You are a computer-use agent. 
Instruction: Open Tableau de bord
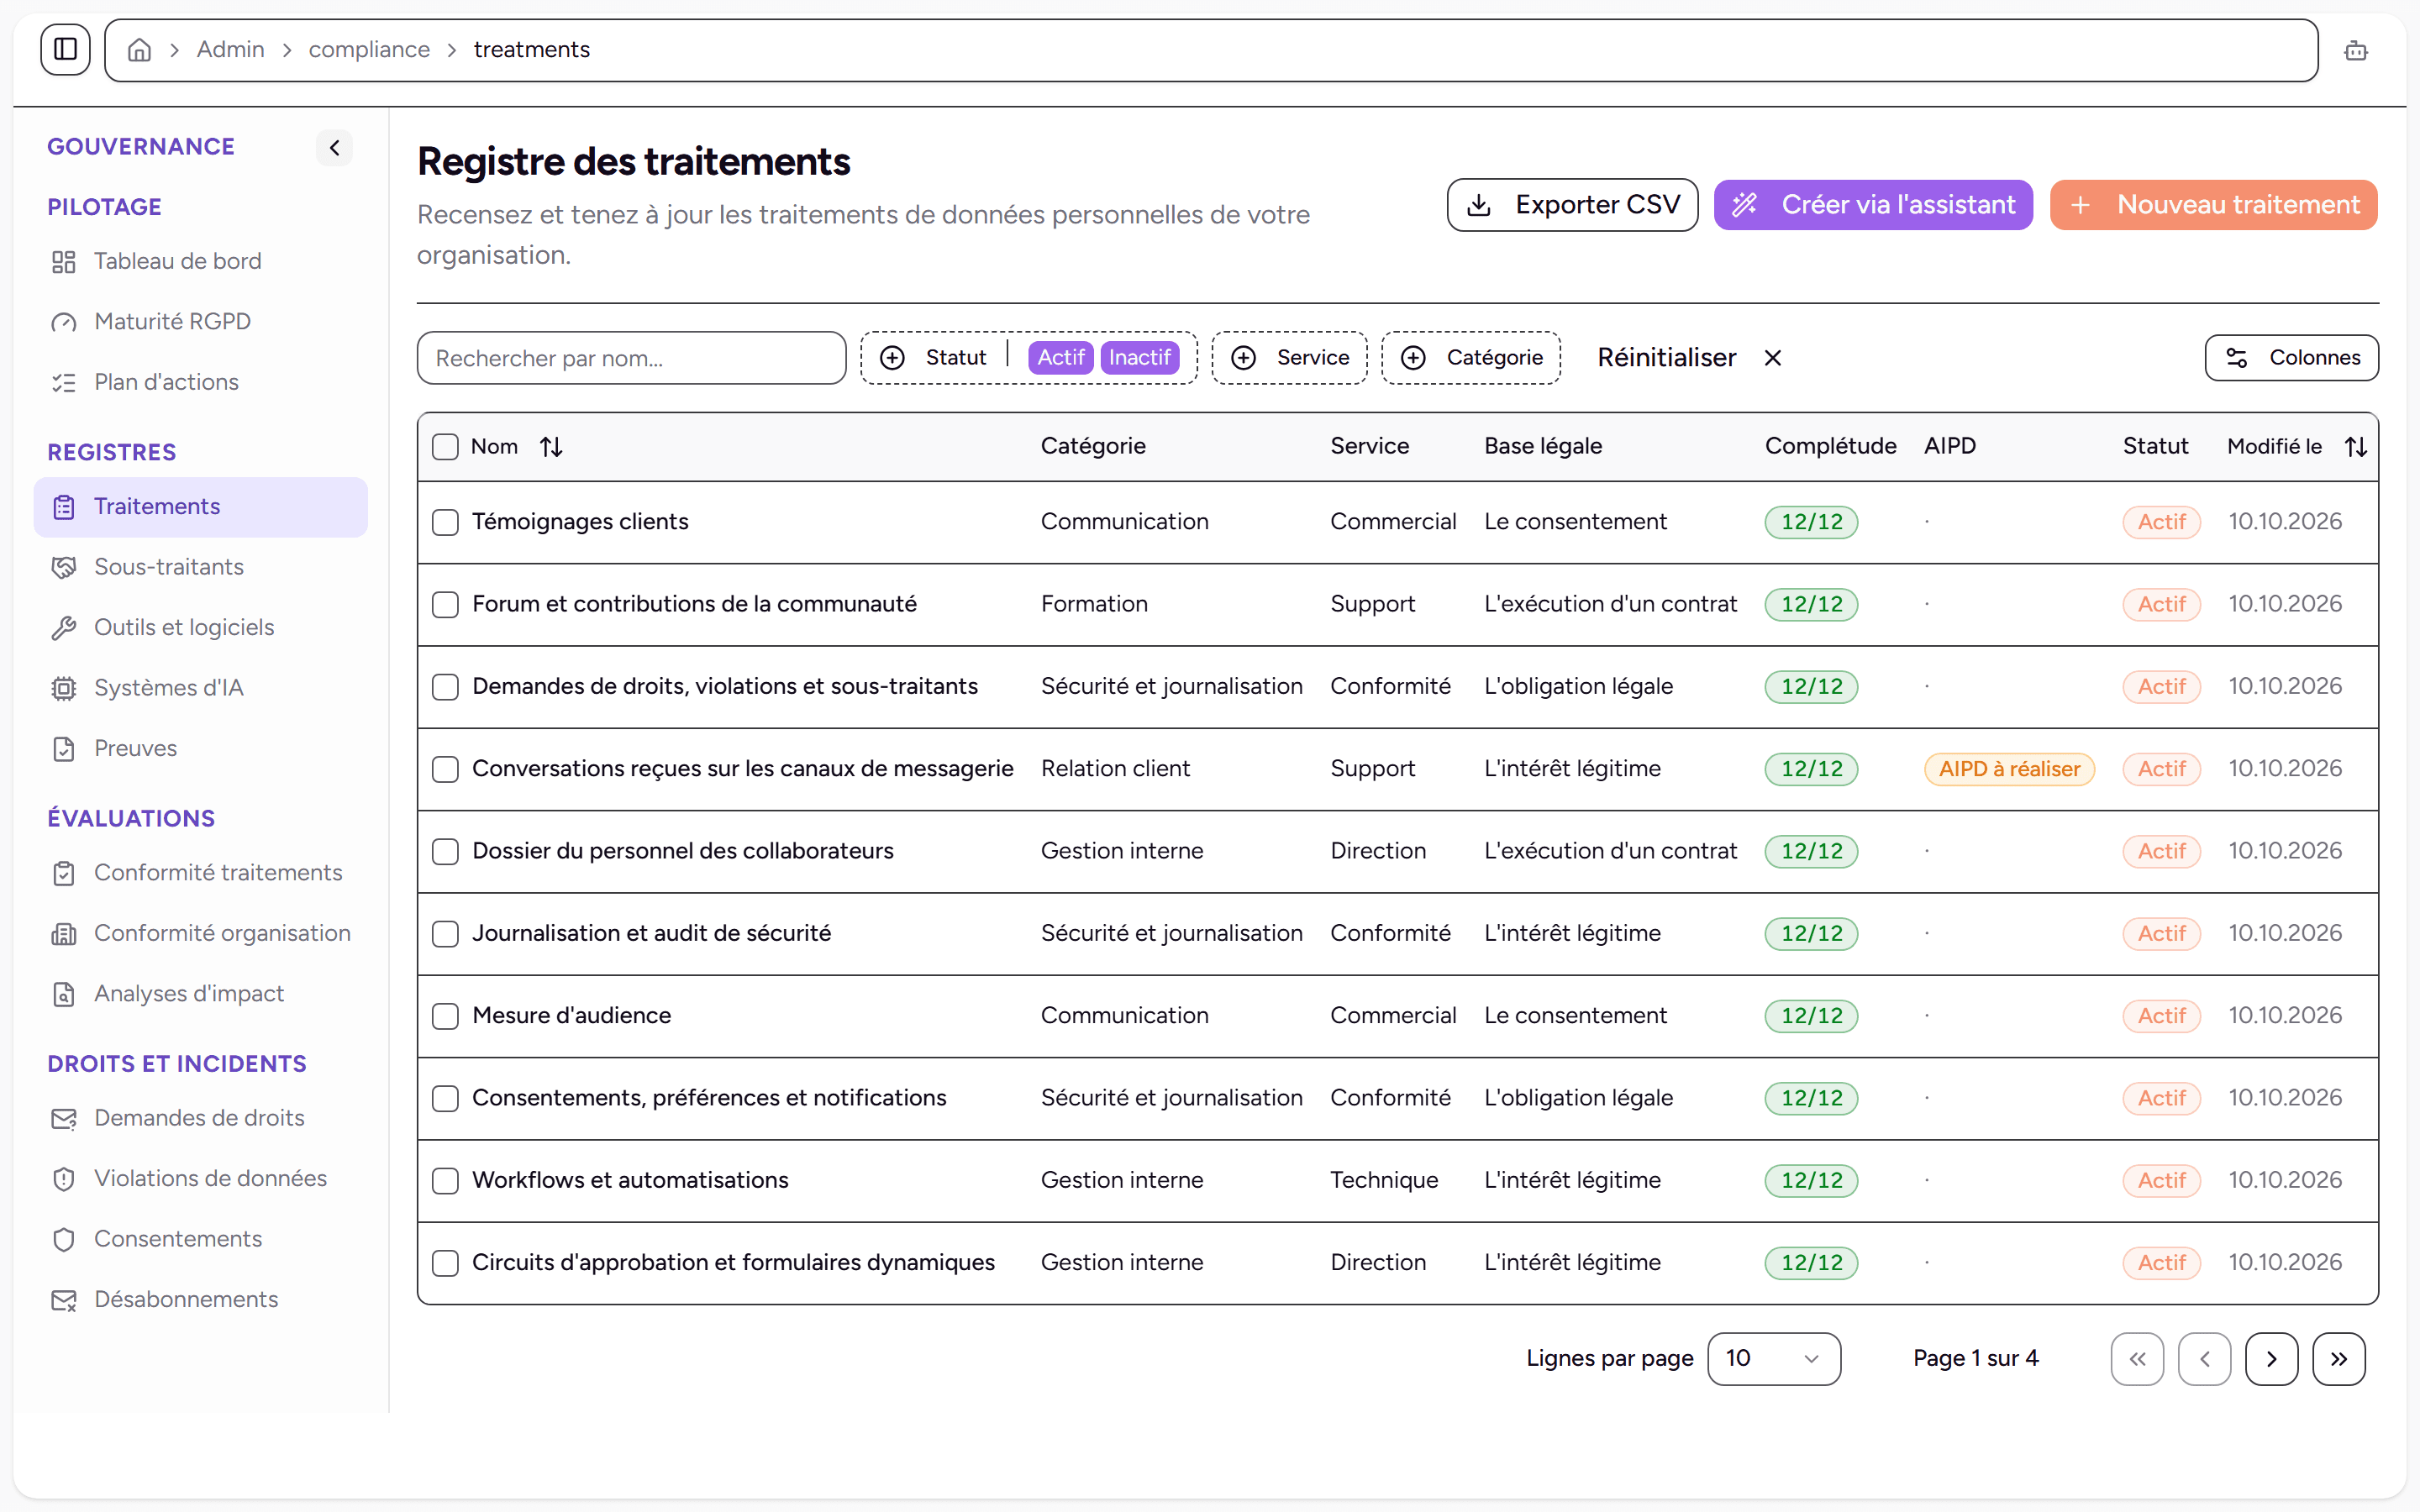[x=200, y=261]
